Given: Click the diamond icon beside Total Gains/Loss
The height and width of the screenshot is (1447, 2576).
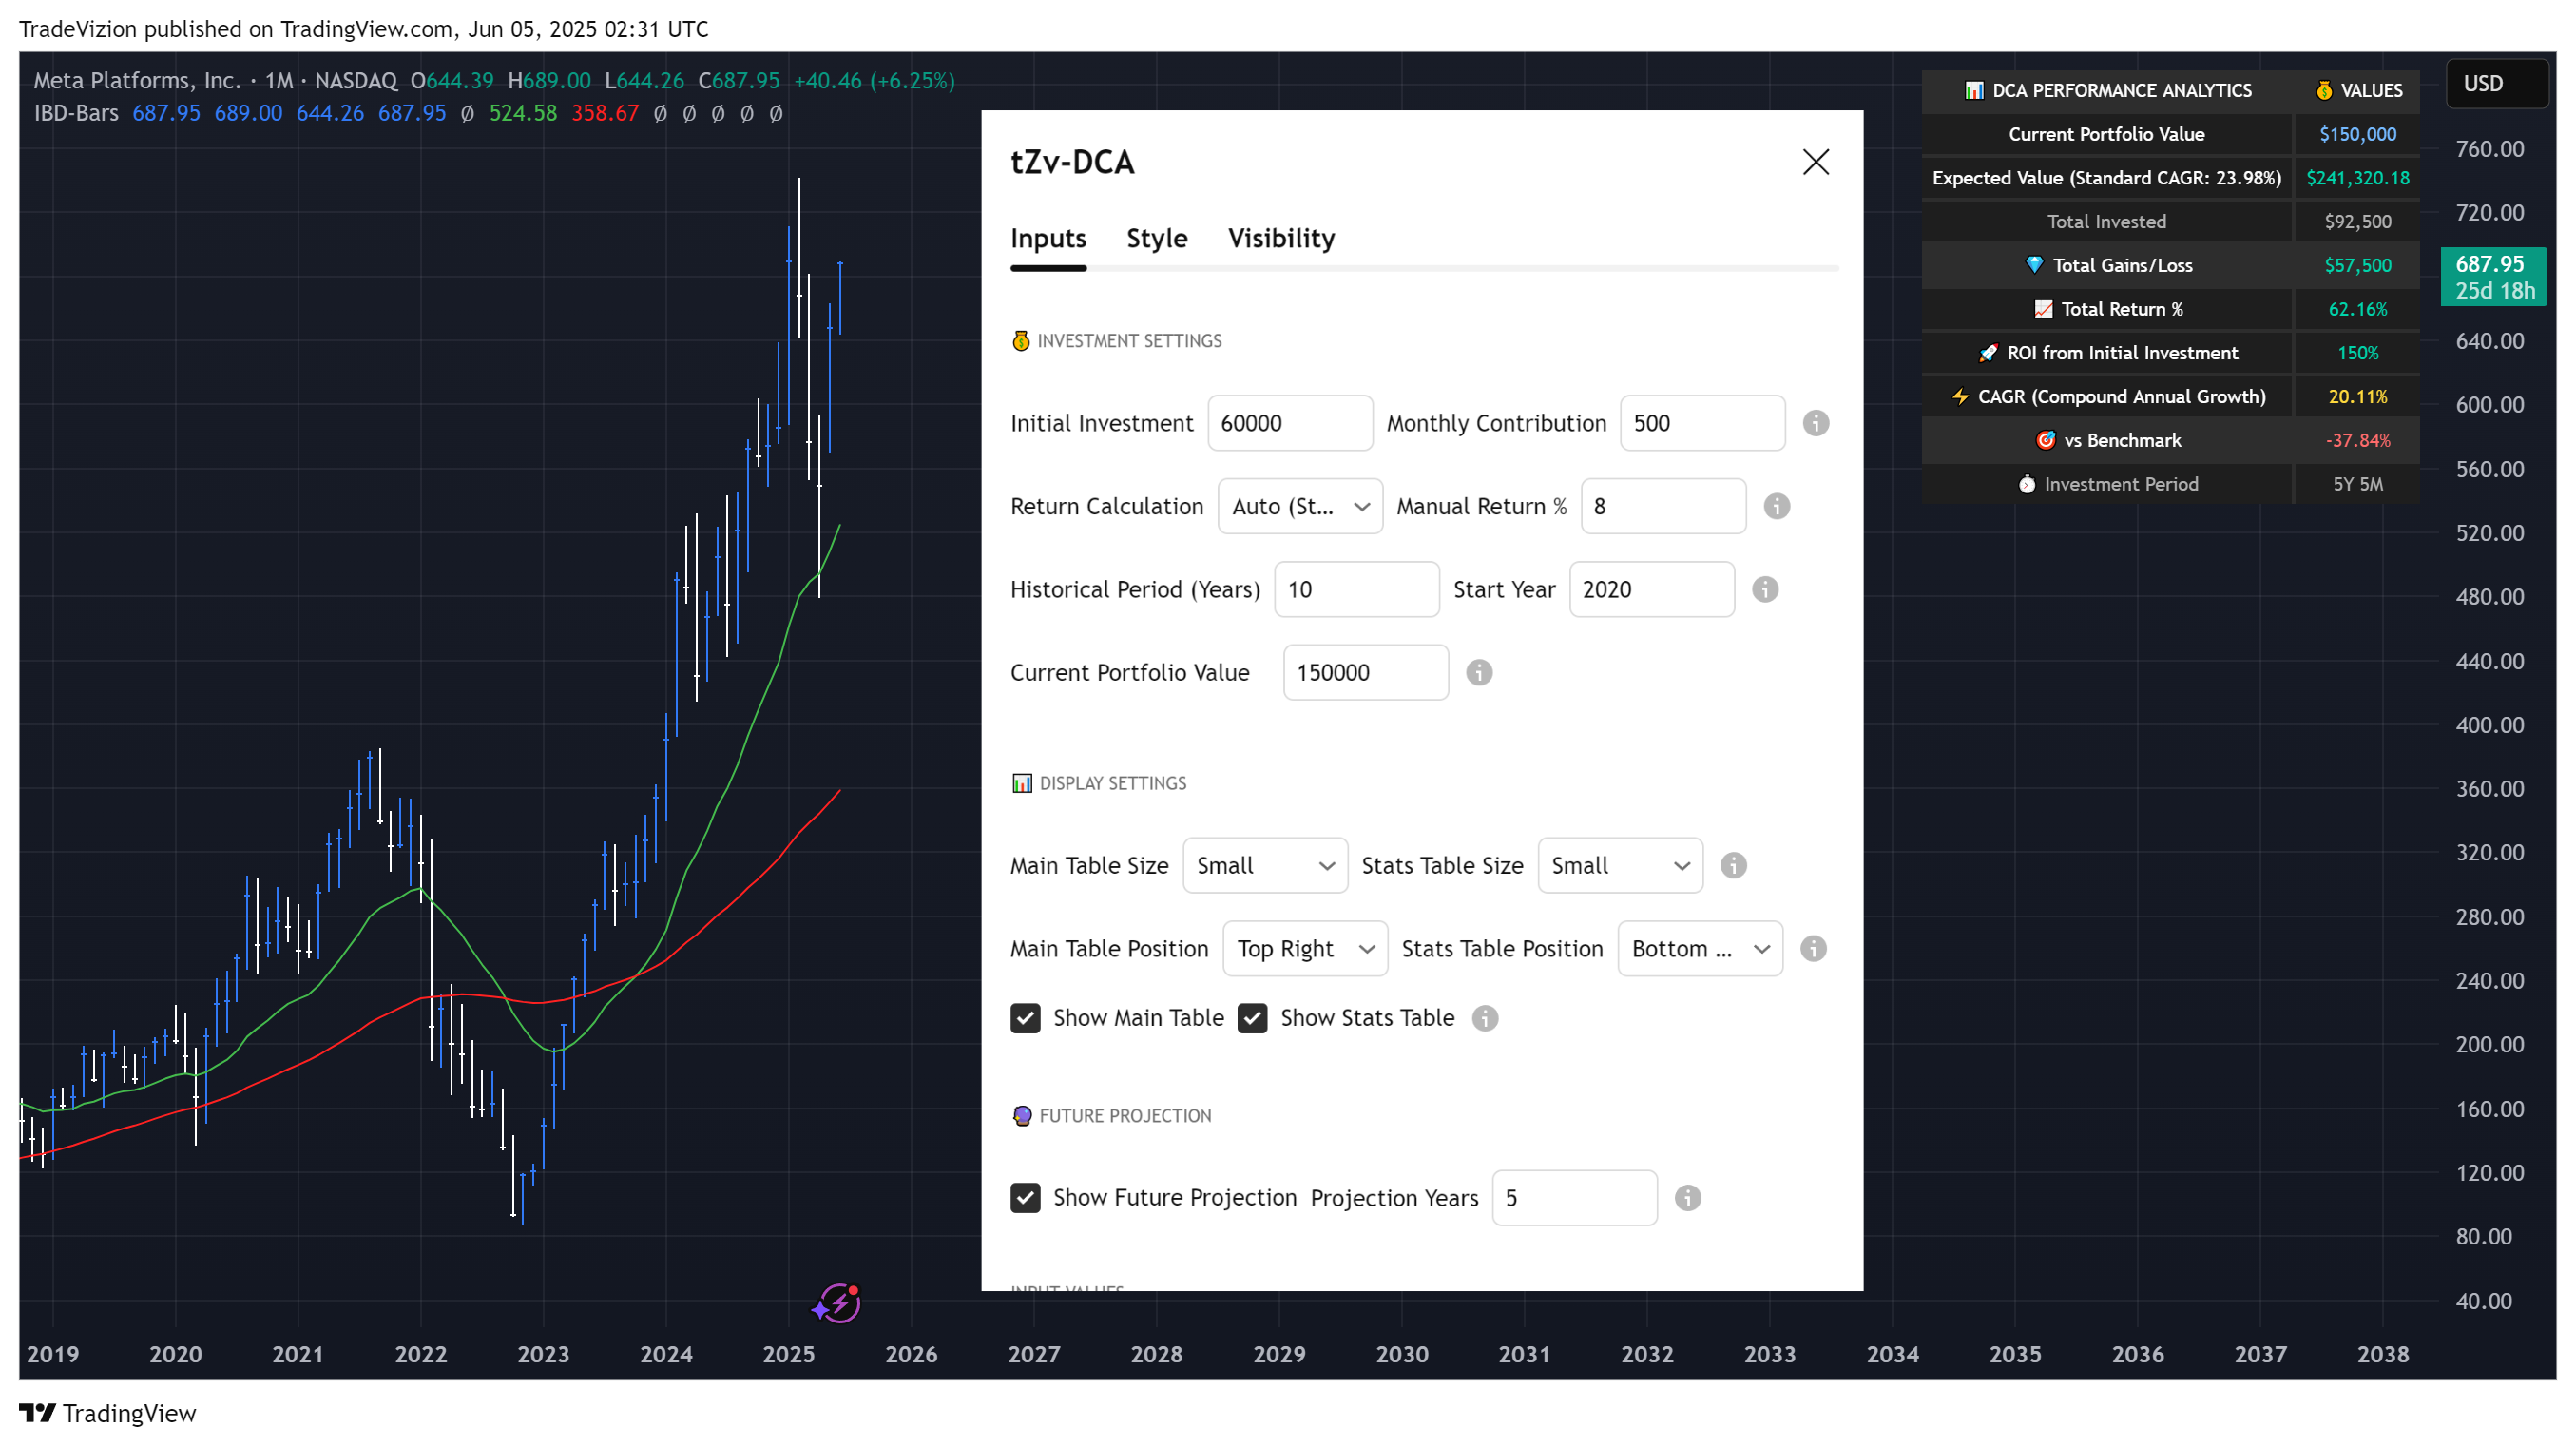Looking at the screenshot, I should (2033, 265).
